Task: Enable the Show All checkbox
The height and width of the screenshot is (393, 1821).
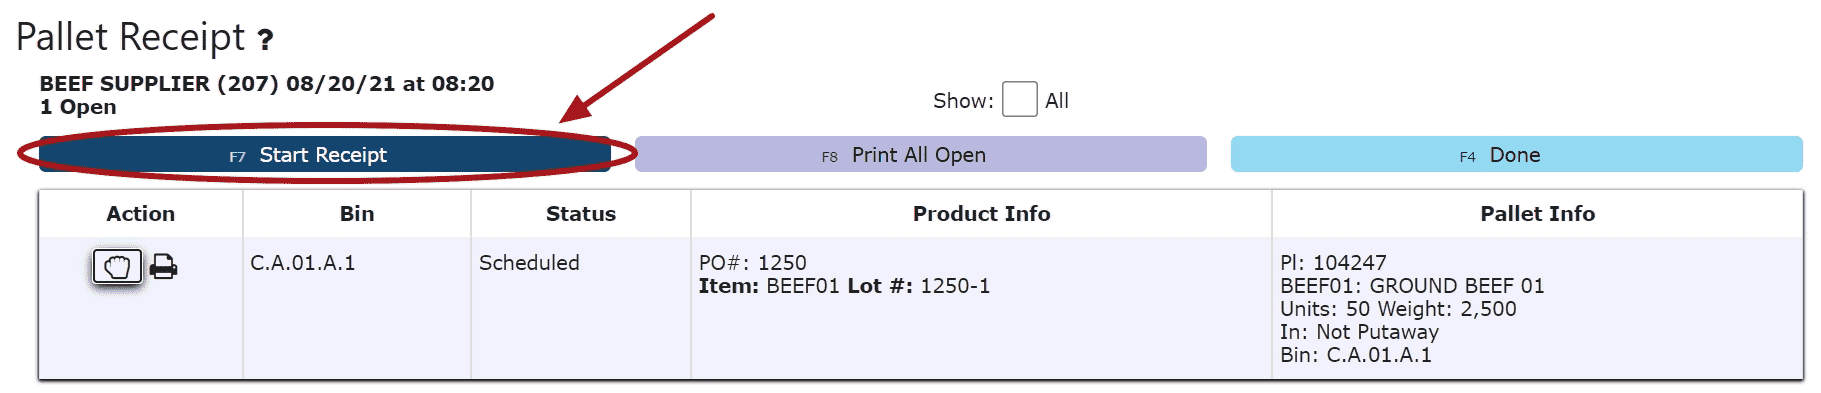Action: pyautogui.click(x=1019, y=99)
